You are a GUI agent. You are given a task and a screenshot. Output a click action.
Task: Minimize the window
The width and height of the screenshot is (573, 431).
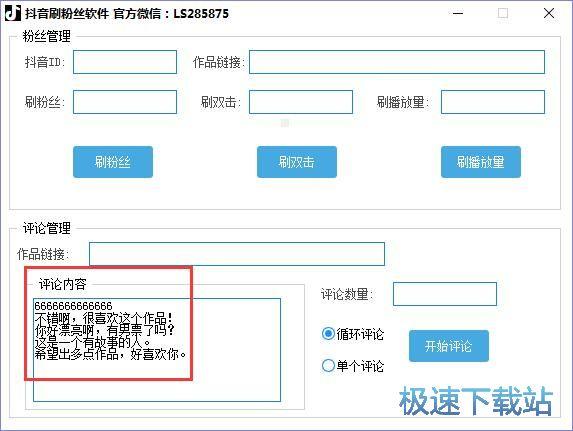pos(458,14)
